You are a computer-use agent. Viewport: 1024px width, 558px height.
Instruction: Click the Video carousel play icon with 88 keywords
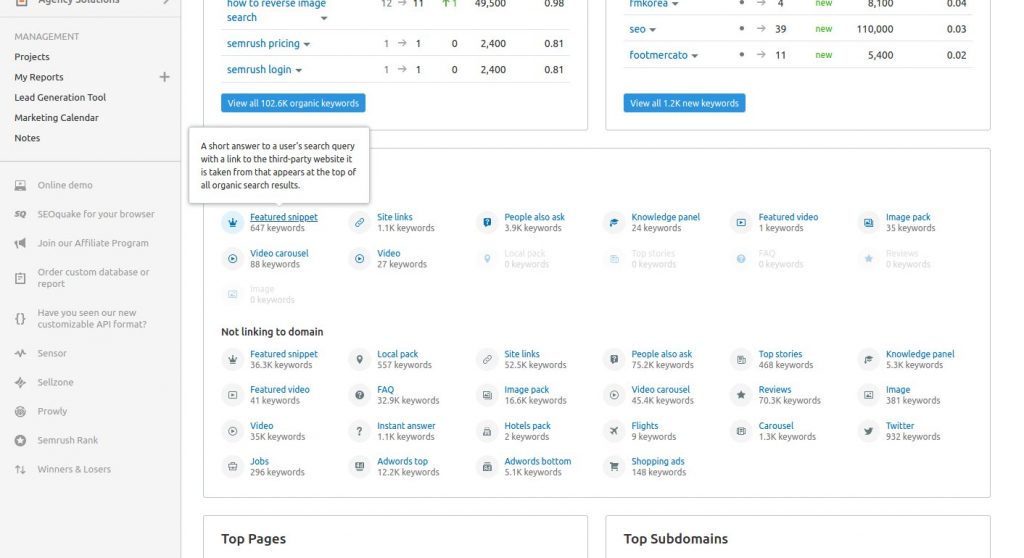(232, 259)
